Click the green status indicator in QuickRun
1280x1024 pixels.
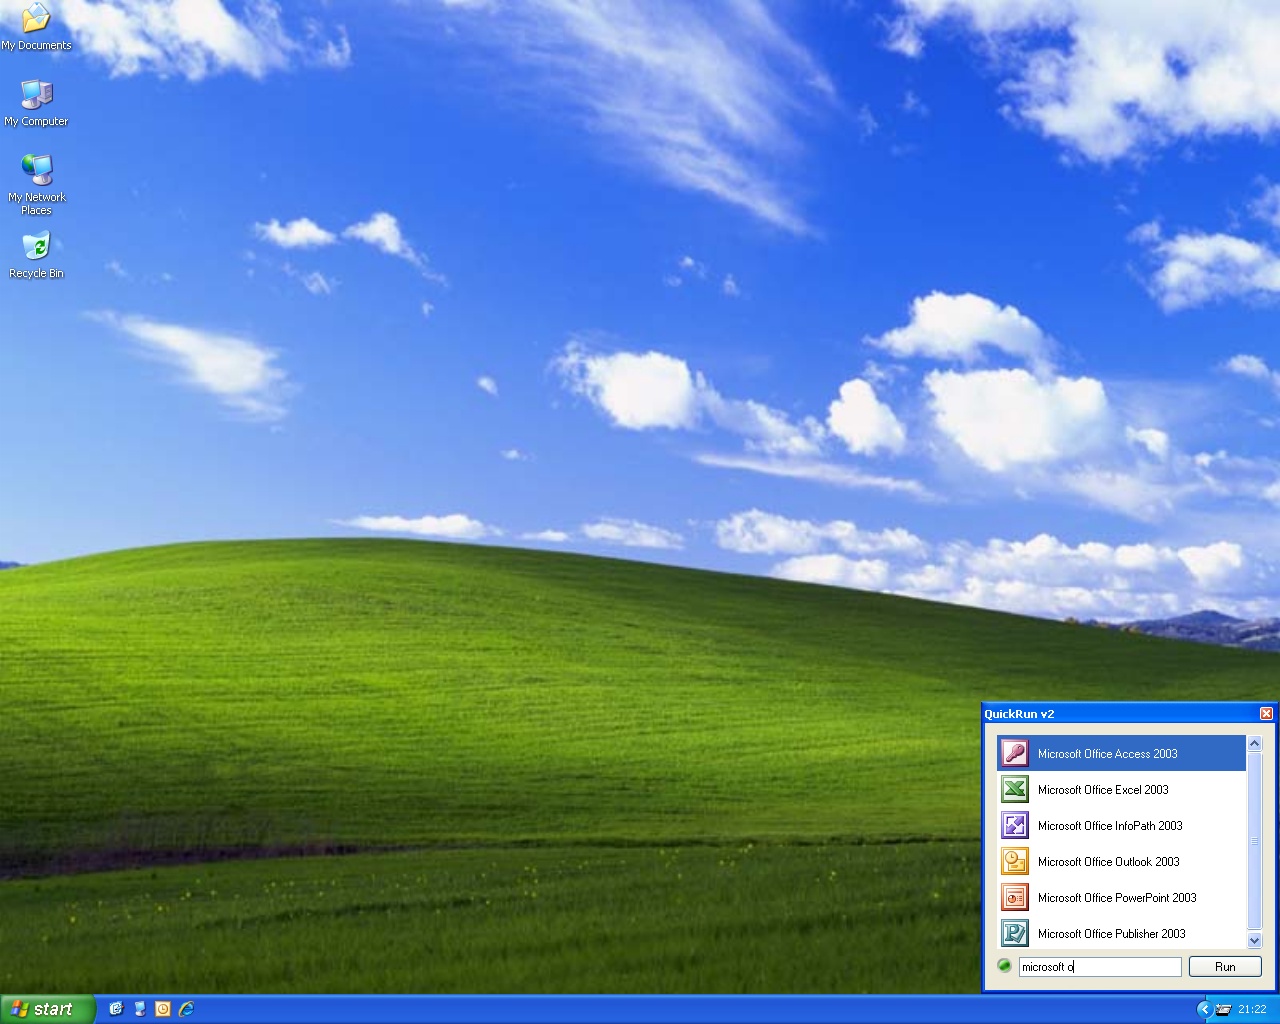pyautogui.click(x=1004, y=966)
